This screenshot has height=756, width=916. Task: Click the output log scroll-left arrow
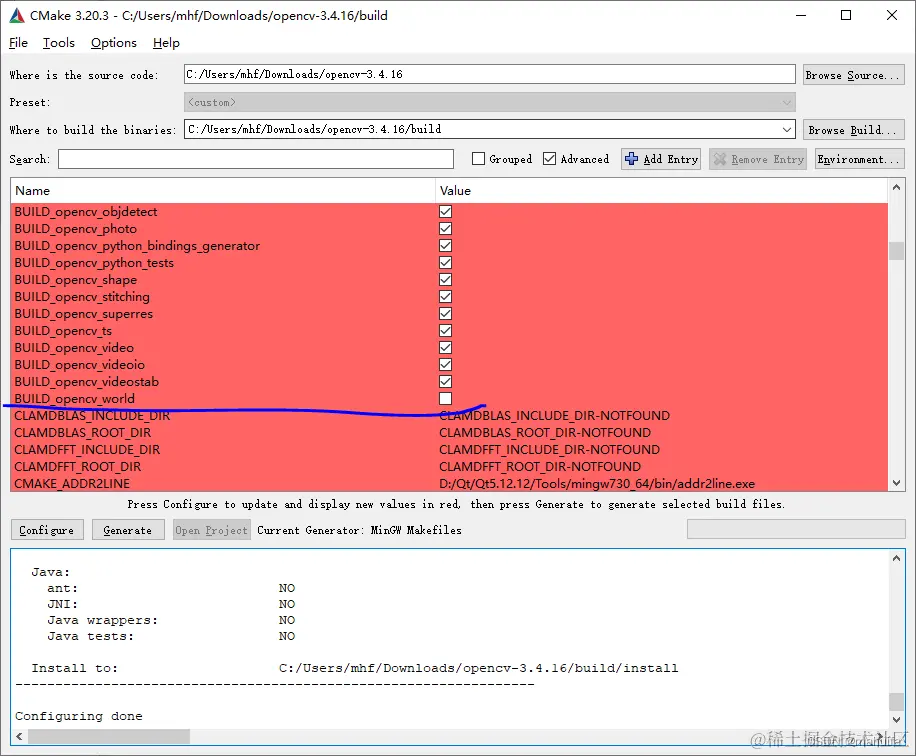(19, 736)
